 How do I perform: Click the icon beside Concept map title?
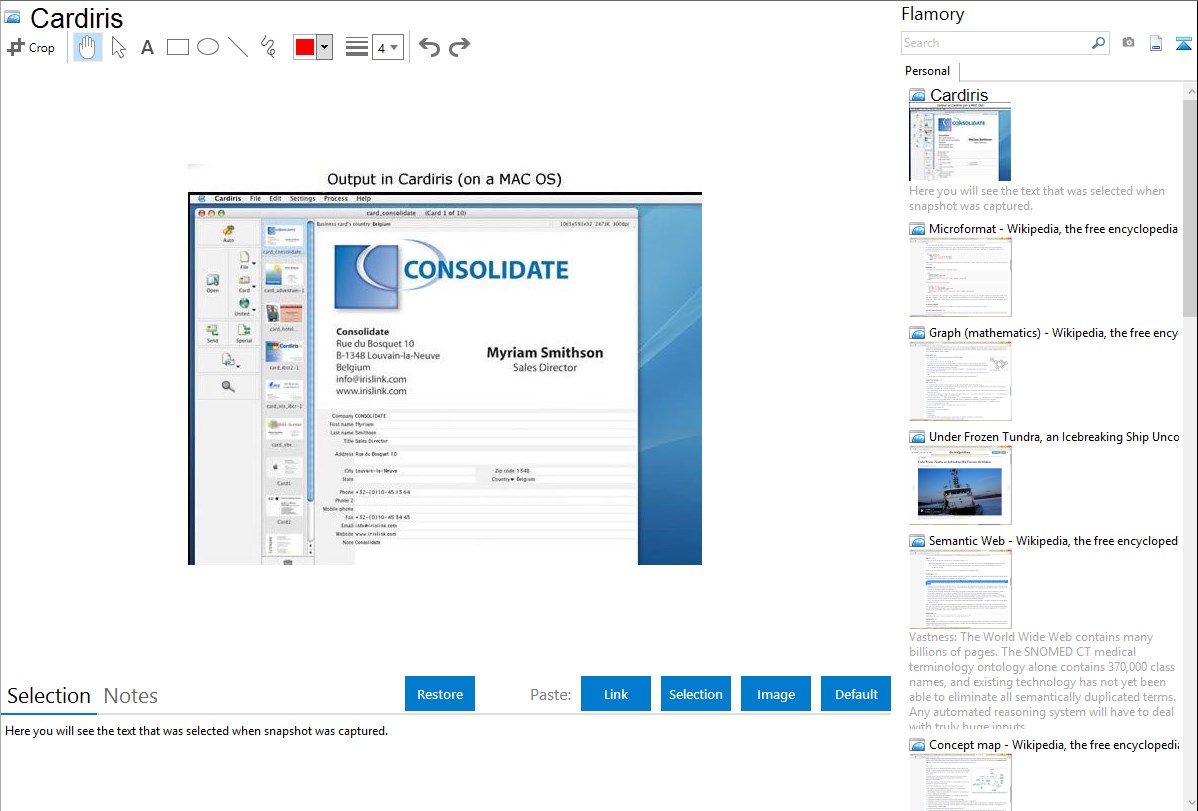coord(918,745)
